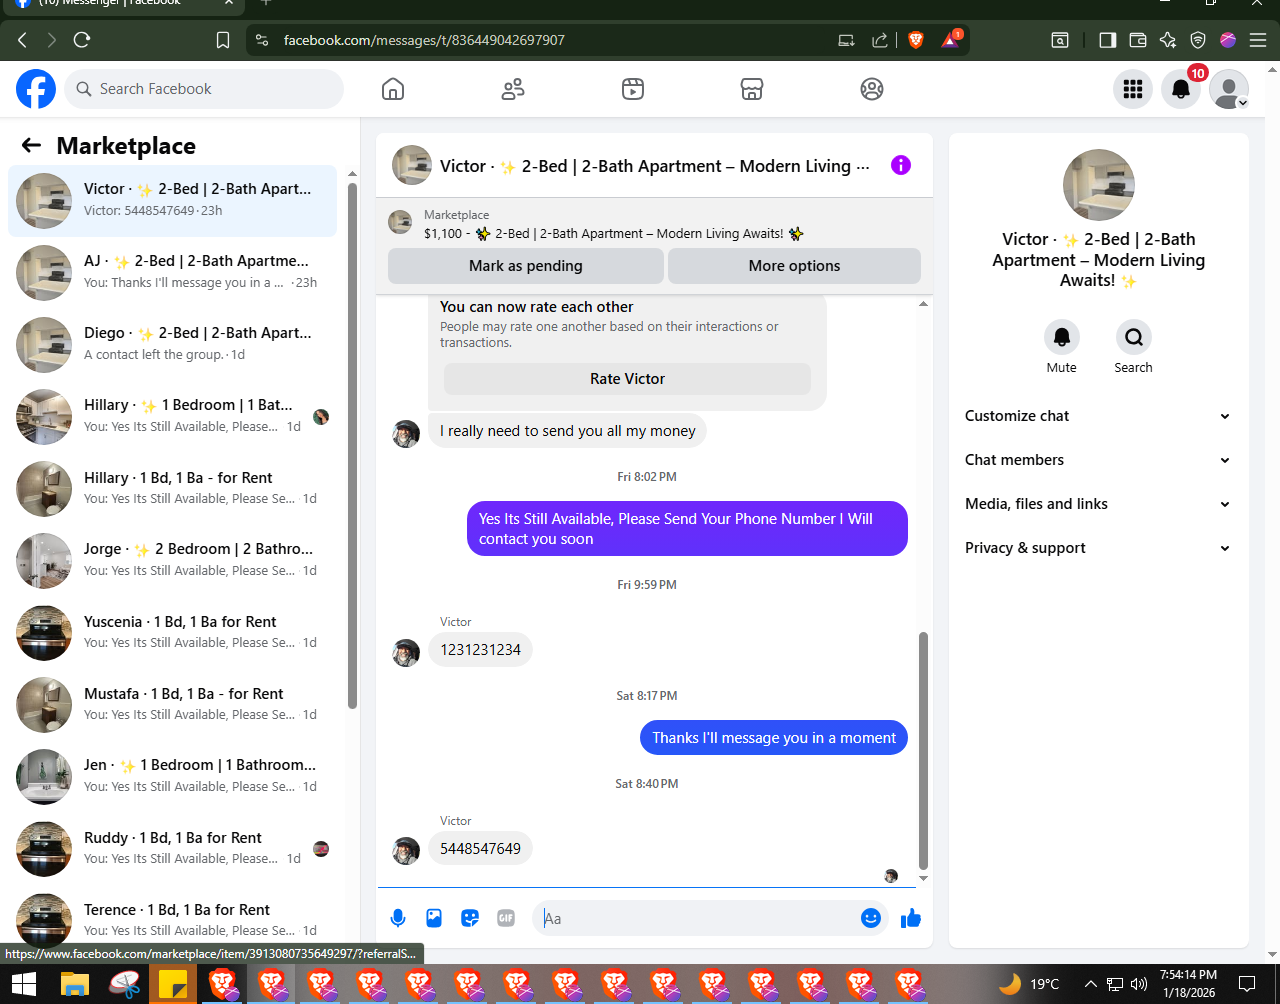Click the Rate Victor button
Image resolution: width=1280 pixels, height=1004 pixels.
tap(627, 379)
